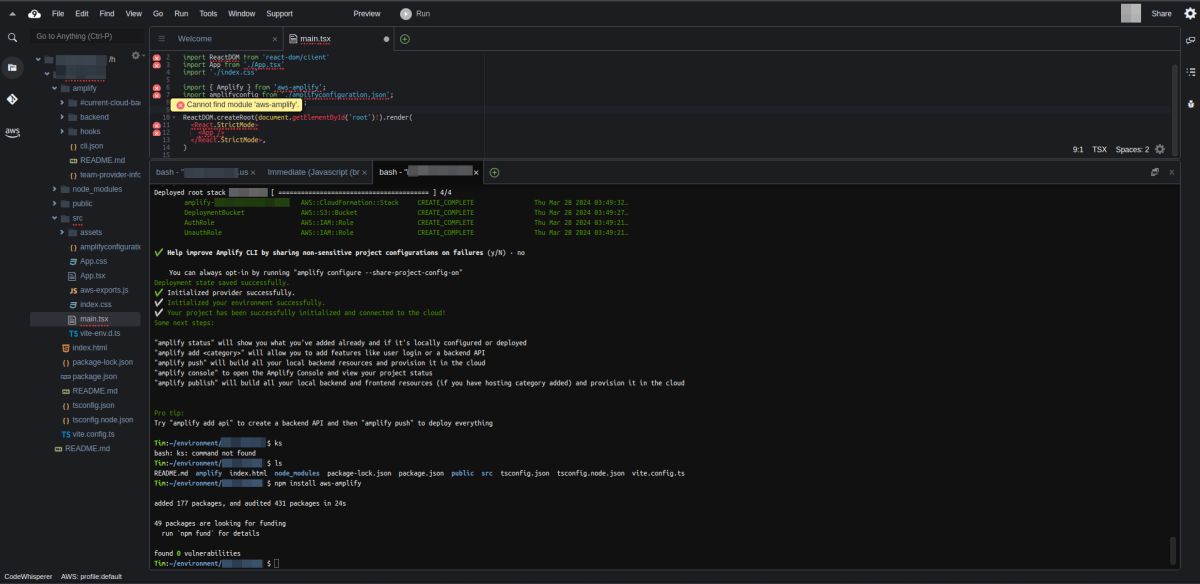Click the 9:1 cursor position indicator

point(1078,149)
